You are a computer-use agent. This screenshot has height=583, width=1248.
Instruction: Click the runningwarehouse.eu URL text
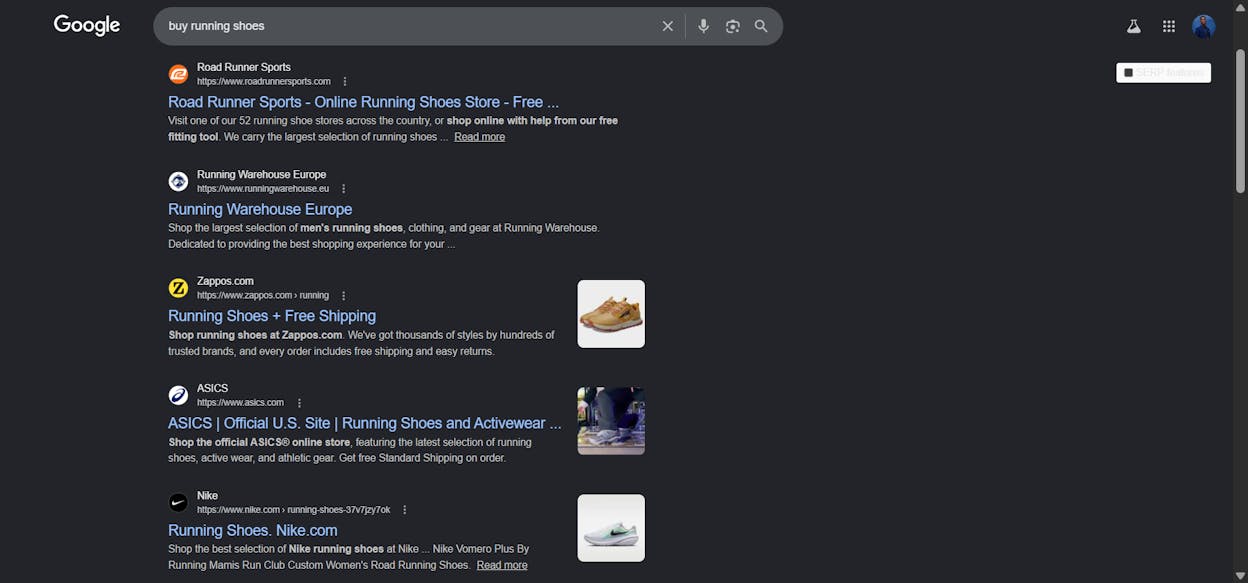coord(263,188)
